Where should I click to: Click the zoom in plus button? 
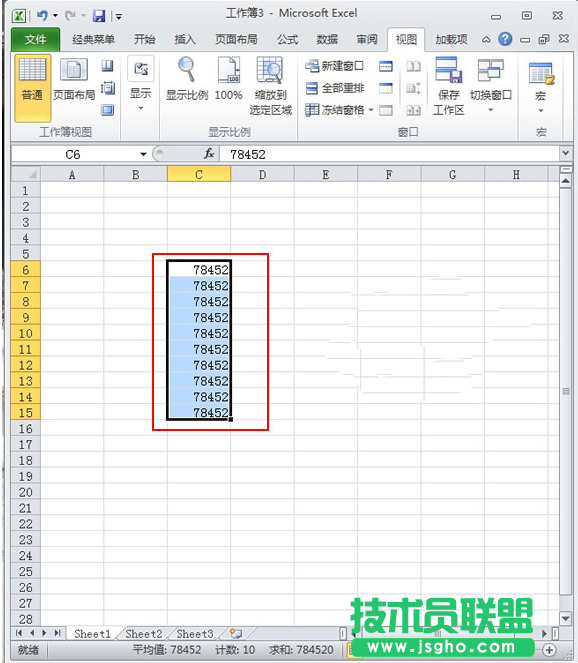coord(549,649)
